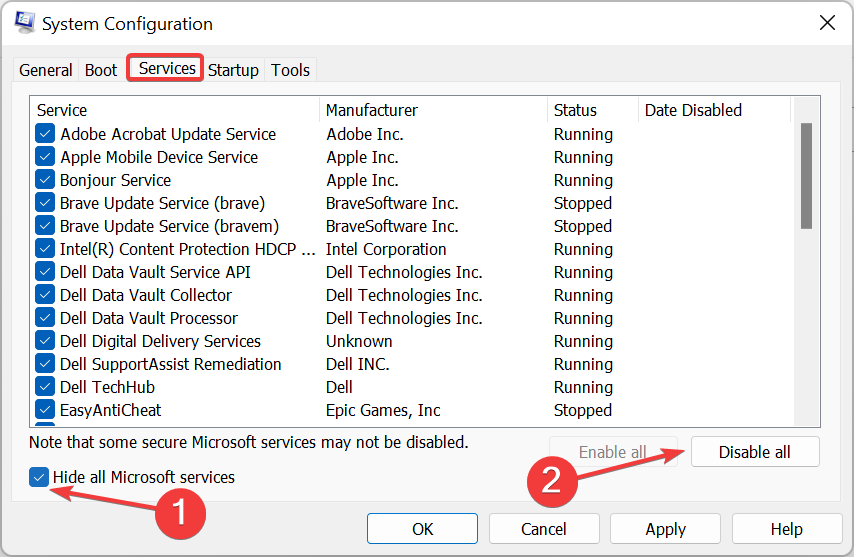
Task: Open the Boot tab
Action: coord(101,70)
